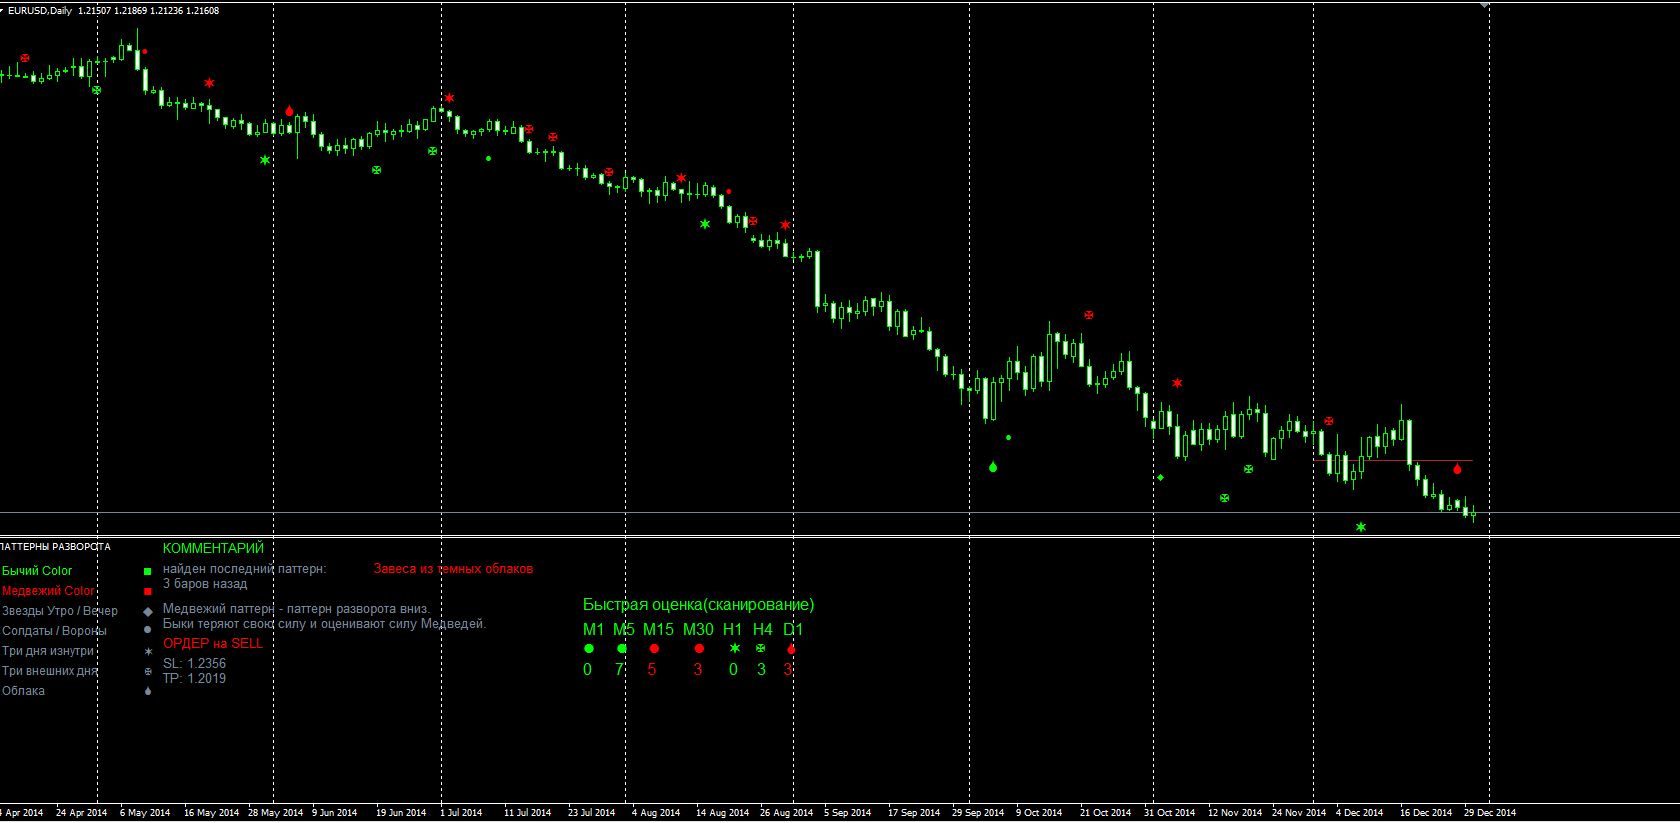The image size is (1680, 823).
Task: Click the red drop signal under D1
Action: [791, 649]
